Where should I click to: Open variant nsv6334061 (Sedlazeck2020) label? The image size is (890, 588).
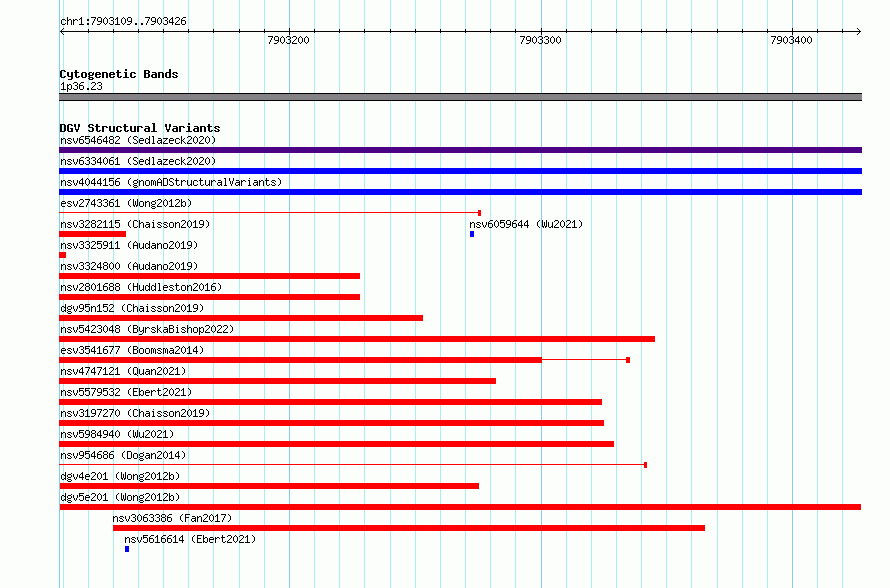pyautogui.click(x=138, y=161)
